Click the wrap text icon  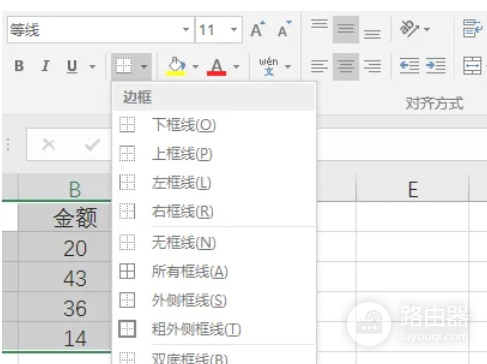473,29
